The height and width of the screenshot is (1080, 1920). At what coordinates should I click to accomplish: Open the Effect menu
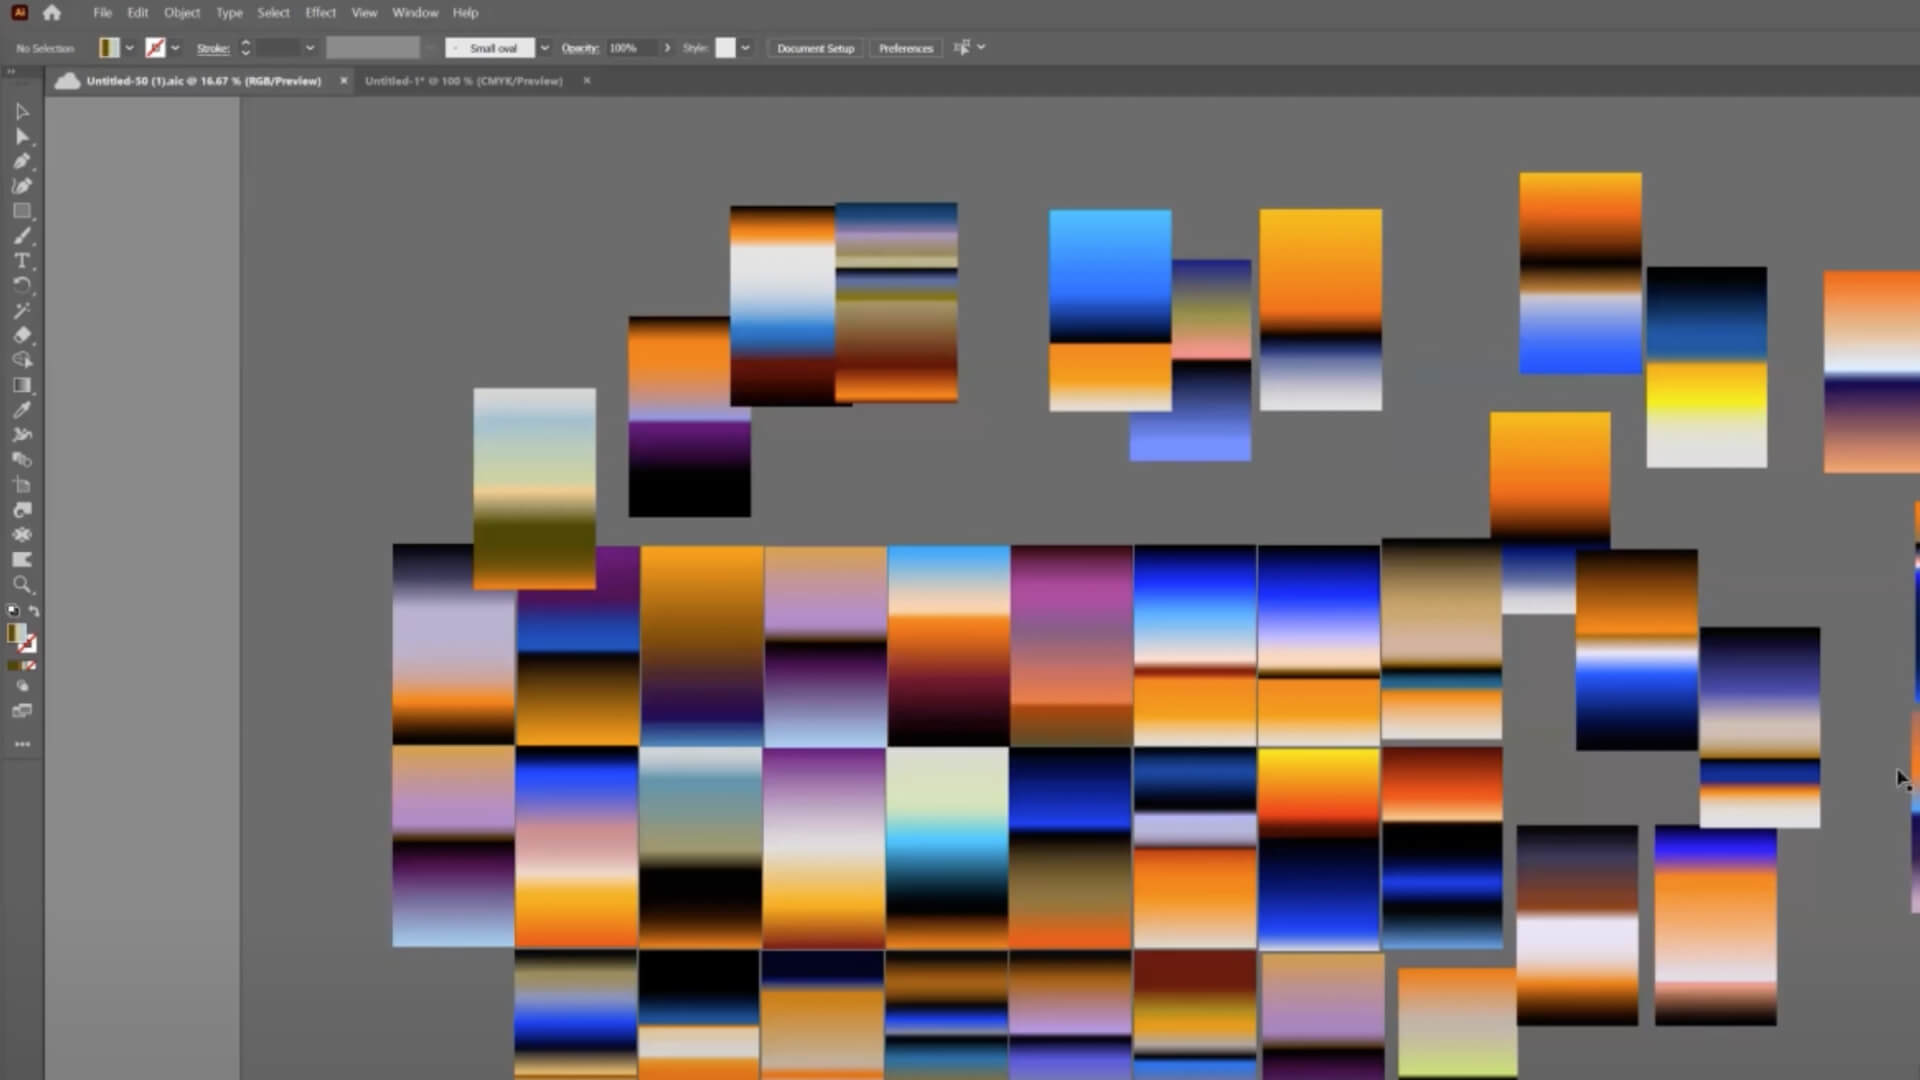(320, 13)
